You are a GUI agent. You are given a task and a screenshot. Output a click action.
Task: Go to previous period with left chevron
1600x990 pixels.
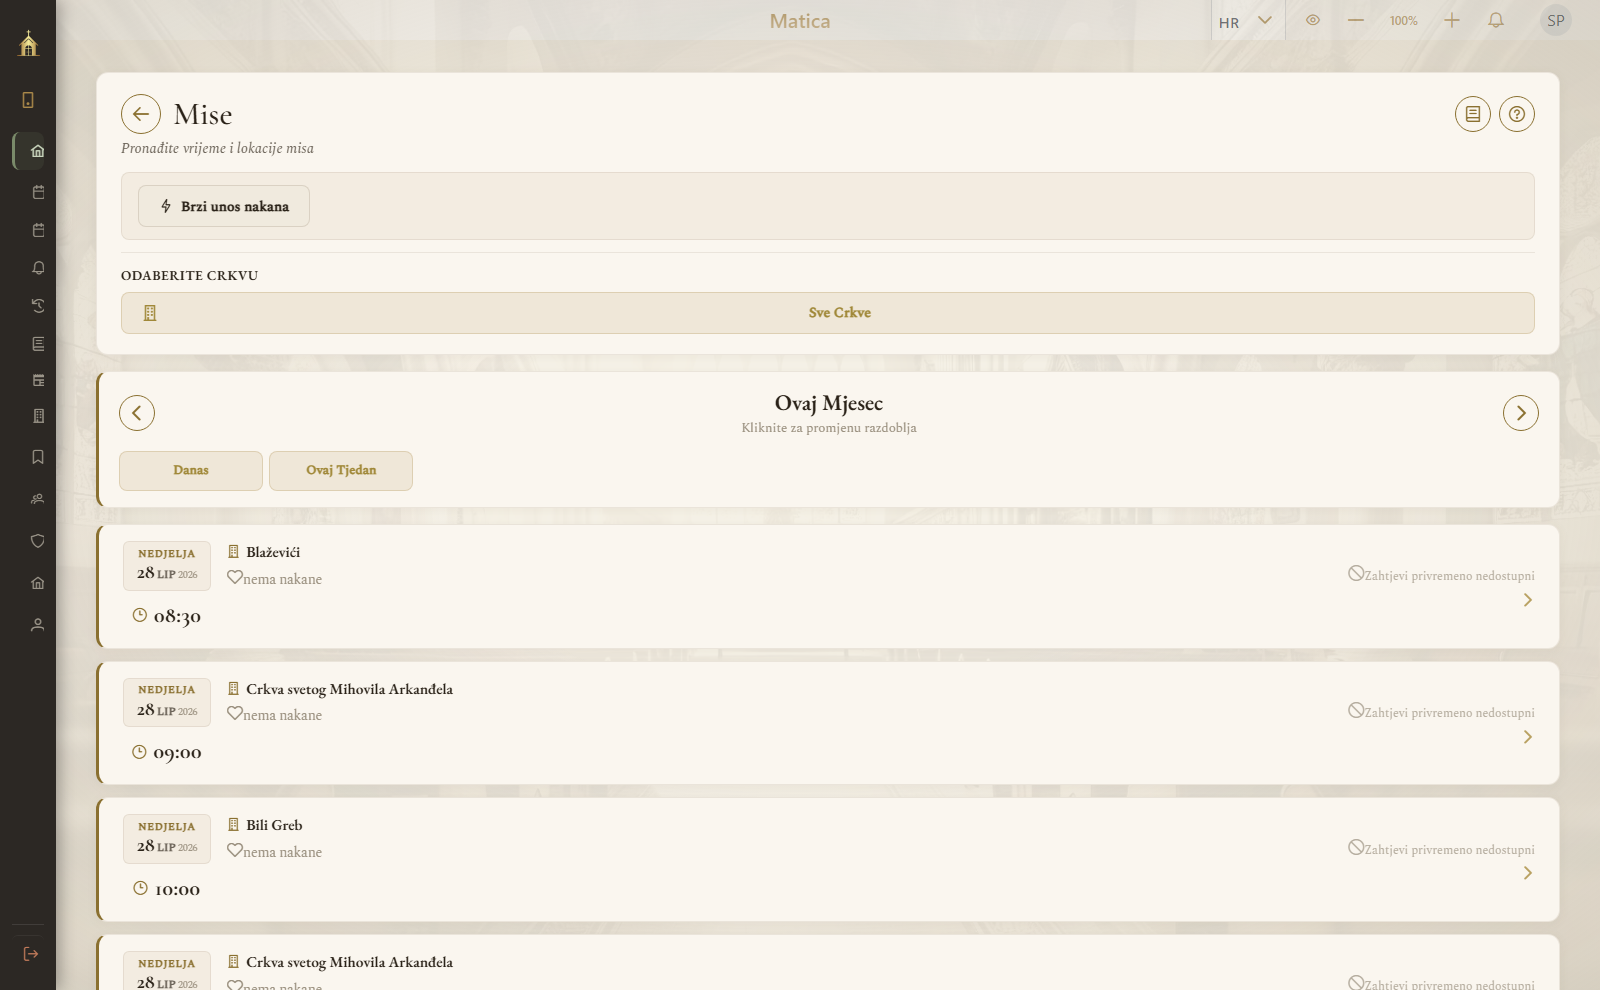(137, 413)
